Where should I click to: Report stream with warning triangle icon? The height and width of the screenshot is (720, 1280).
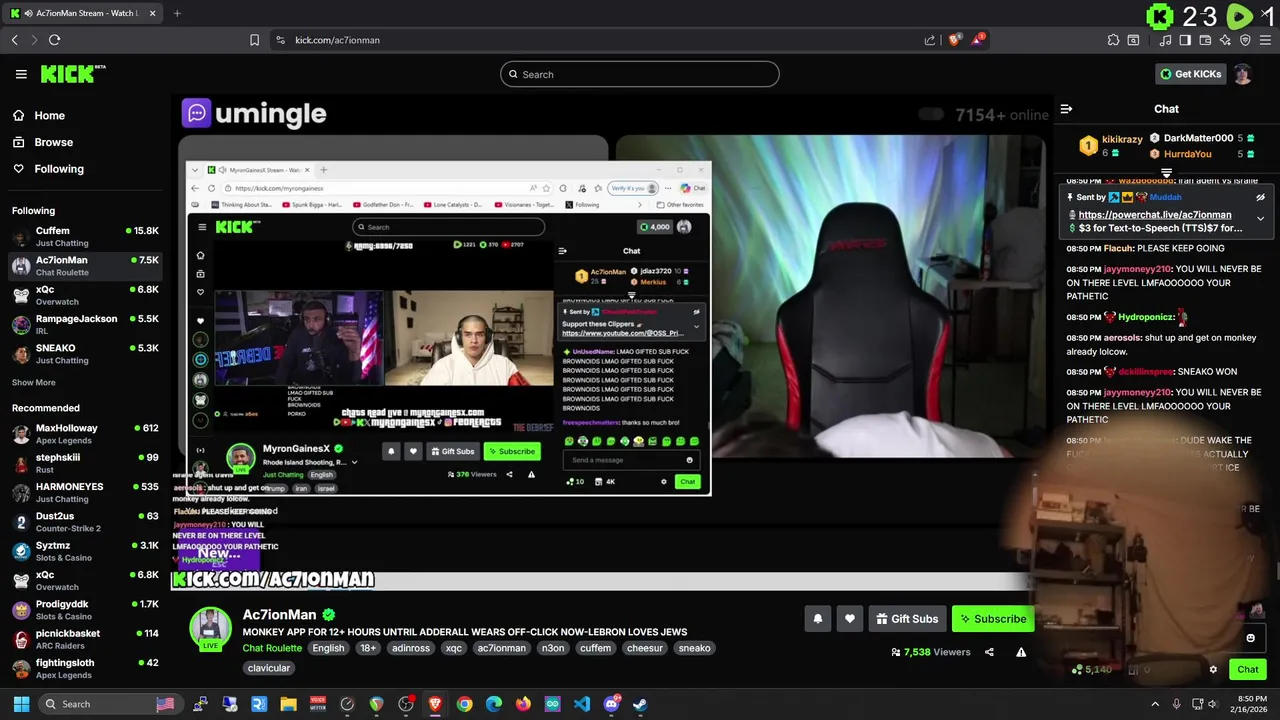coord(1021,652)
